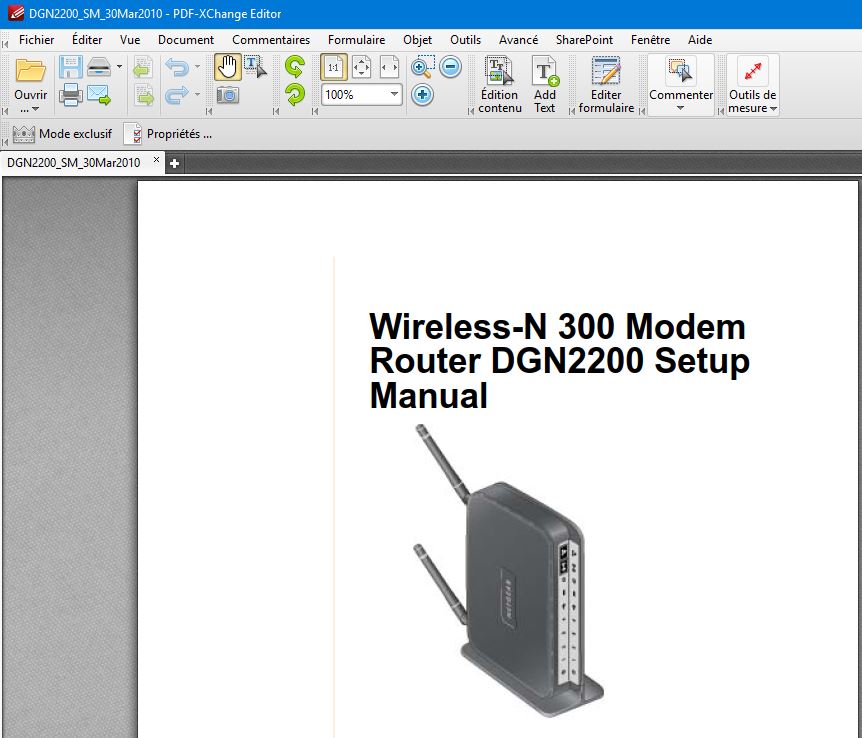Close the DGN2200_SM_30Mar2010 tab
Viewport: 862px width, 738px height.
[x=156, y=160]
